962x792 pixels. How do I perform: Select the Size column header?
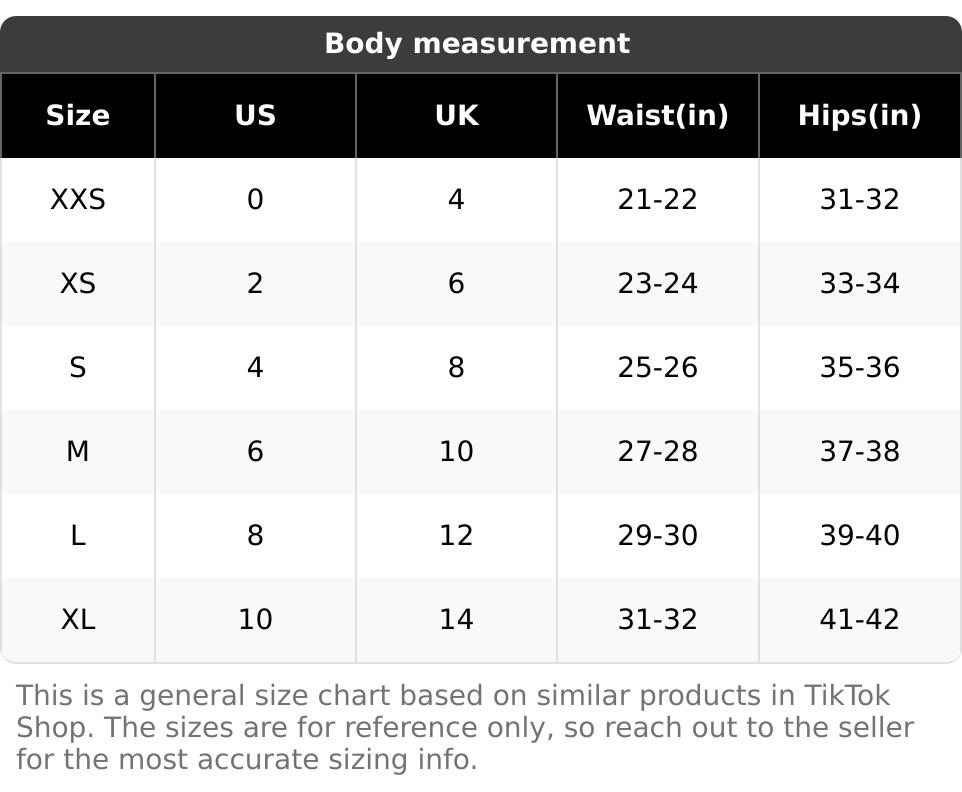(x=78, y=116)
